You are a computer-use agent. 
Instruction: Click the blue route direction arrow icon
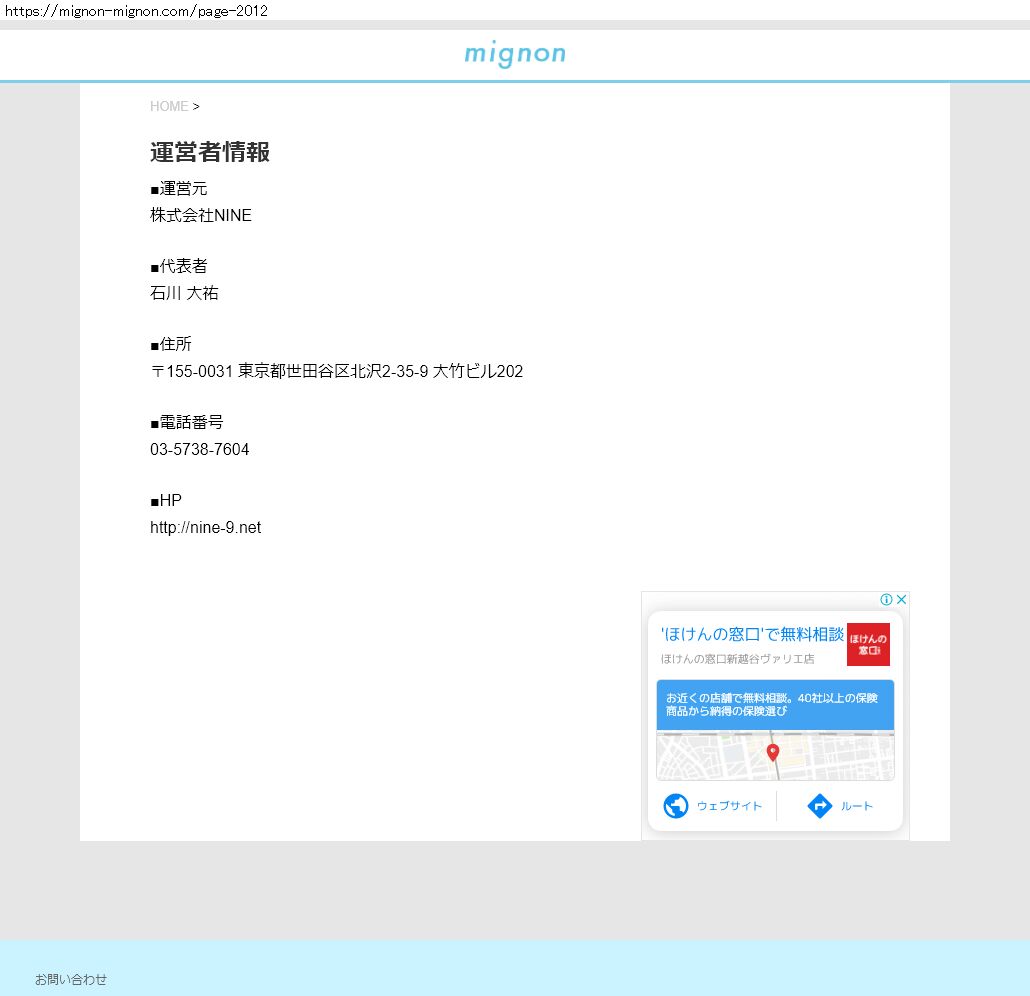pos(820,806)
